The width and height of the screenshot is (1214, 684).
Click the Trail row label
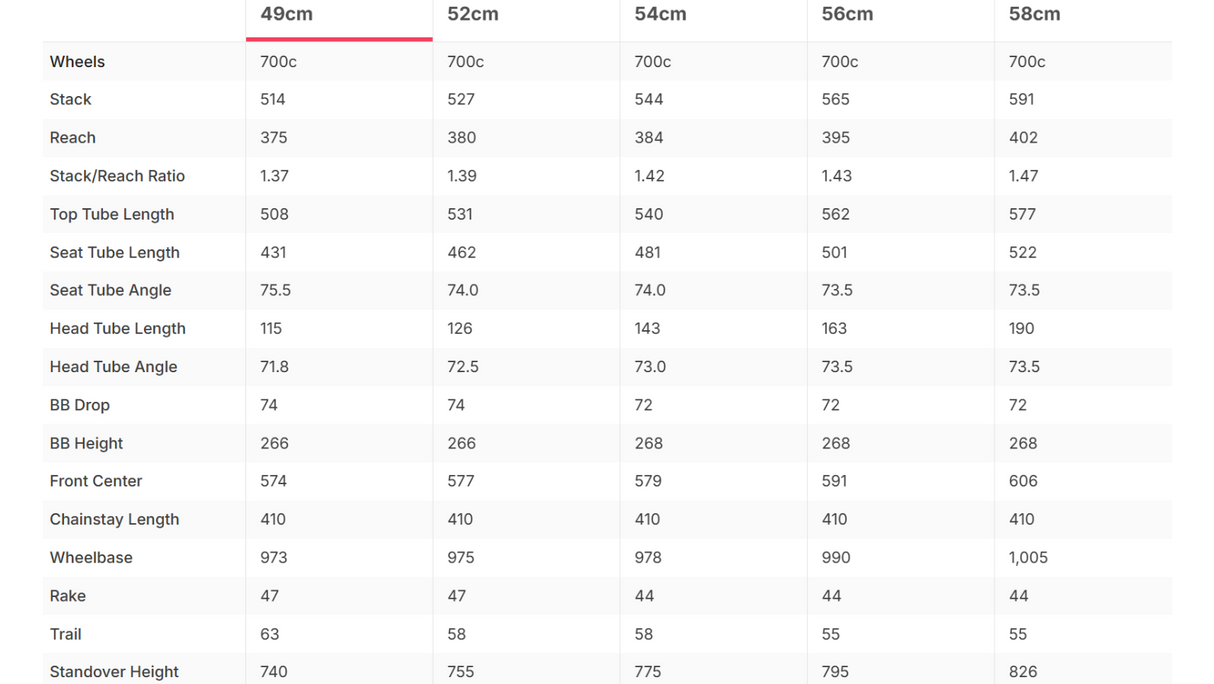click(x=65, y=634)
